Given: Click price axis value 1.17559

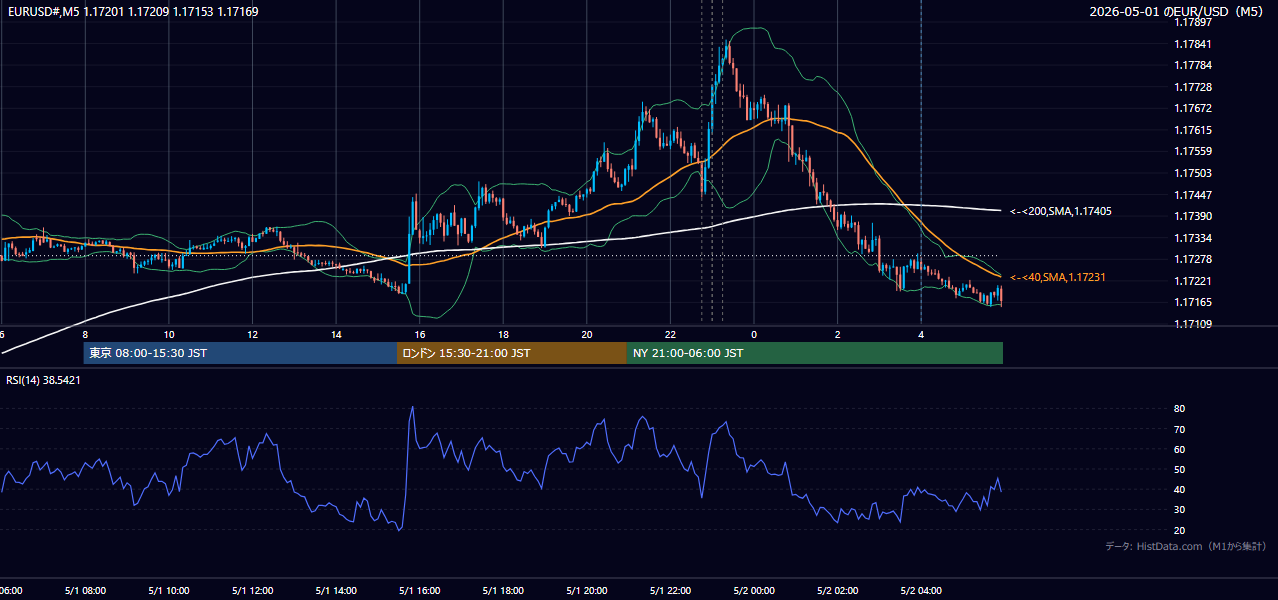Looking at the screenshot, I should [x=1193, y=151].
